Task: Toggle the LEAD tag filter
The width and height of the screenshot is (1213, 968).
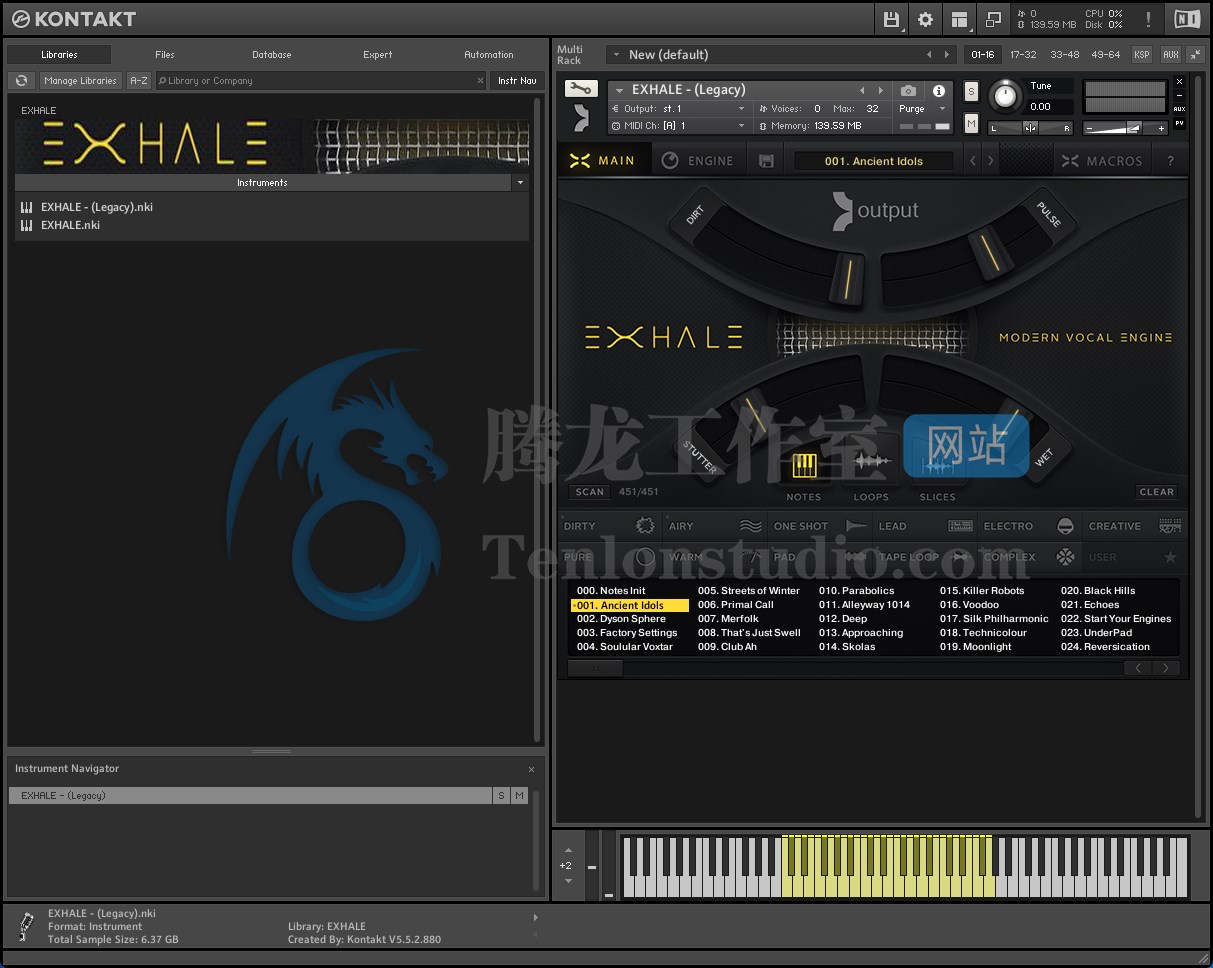Action: [x=925, y=526]
